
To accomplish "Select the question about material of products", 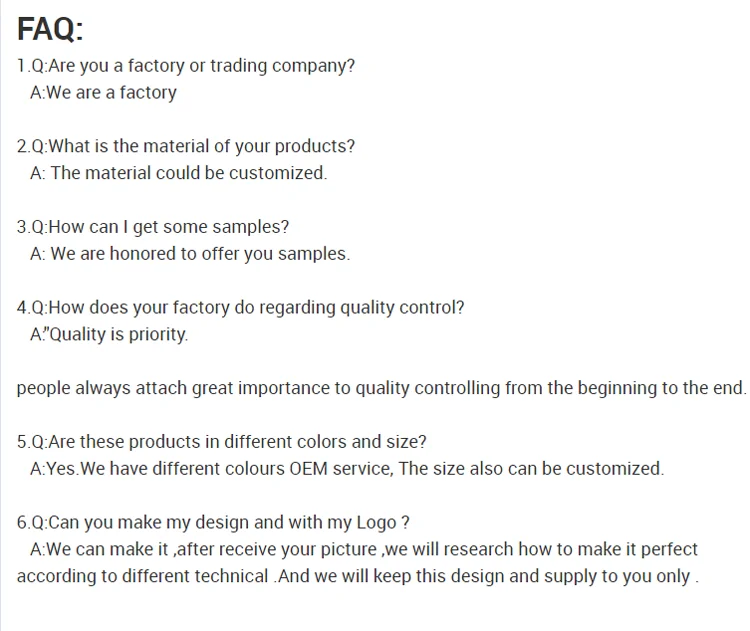I will tap(186, 146).
